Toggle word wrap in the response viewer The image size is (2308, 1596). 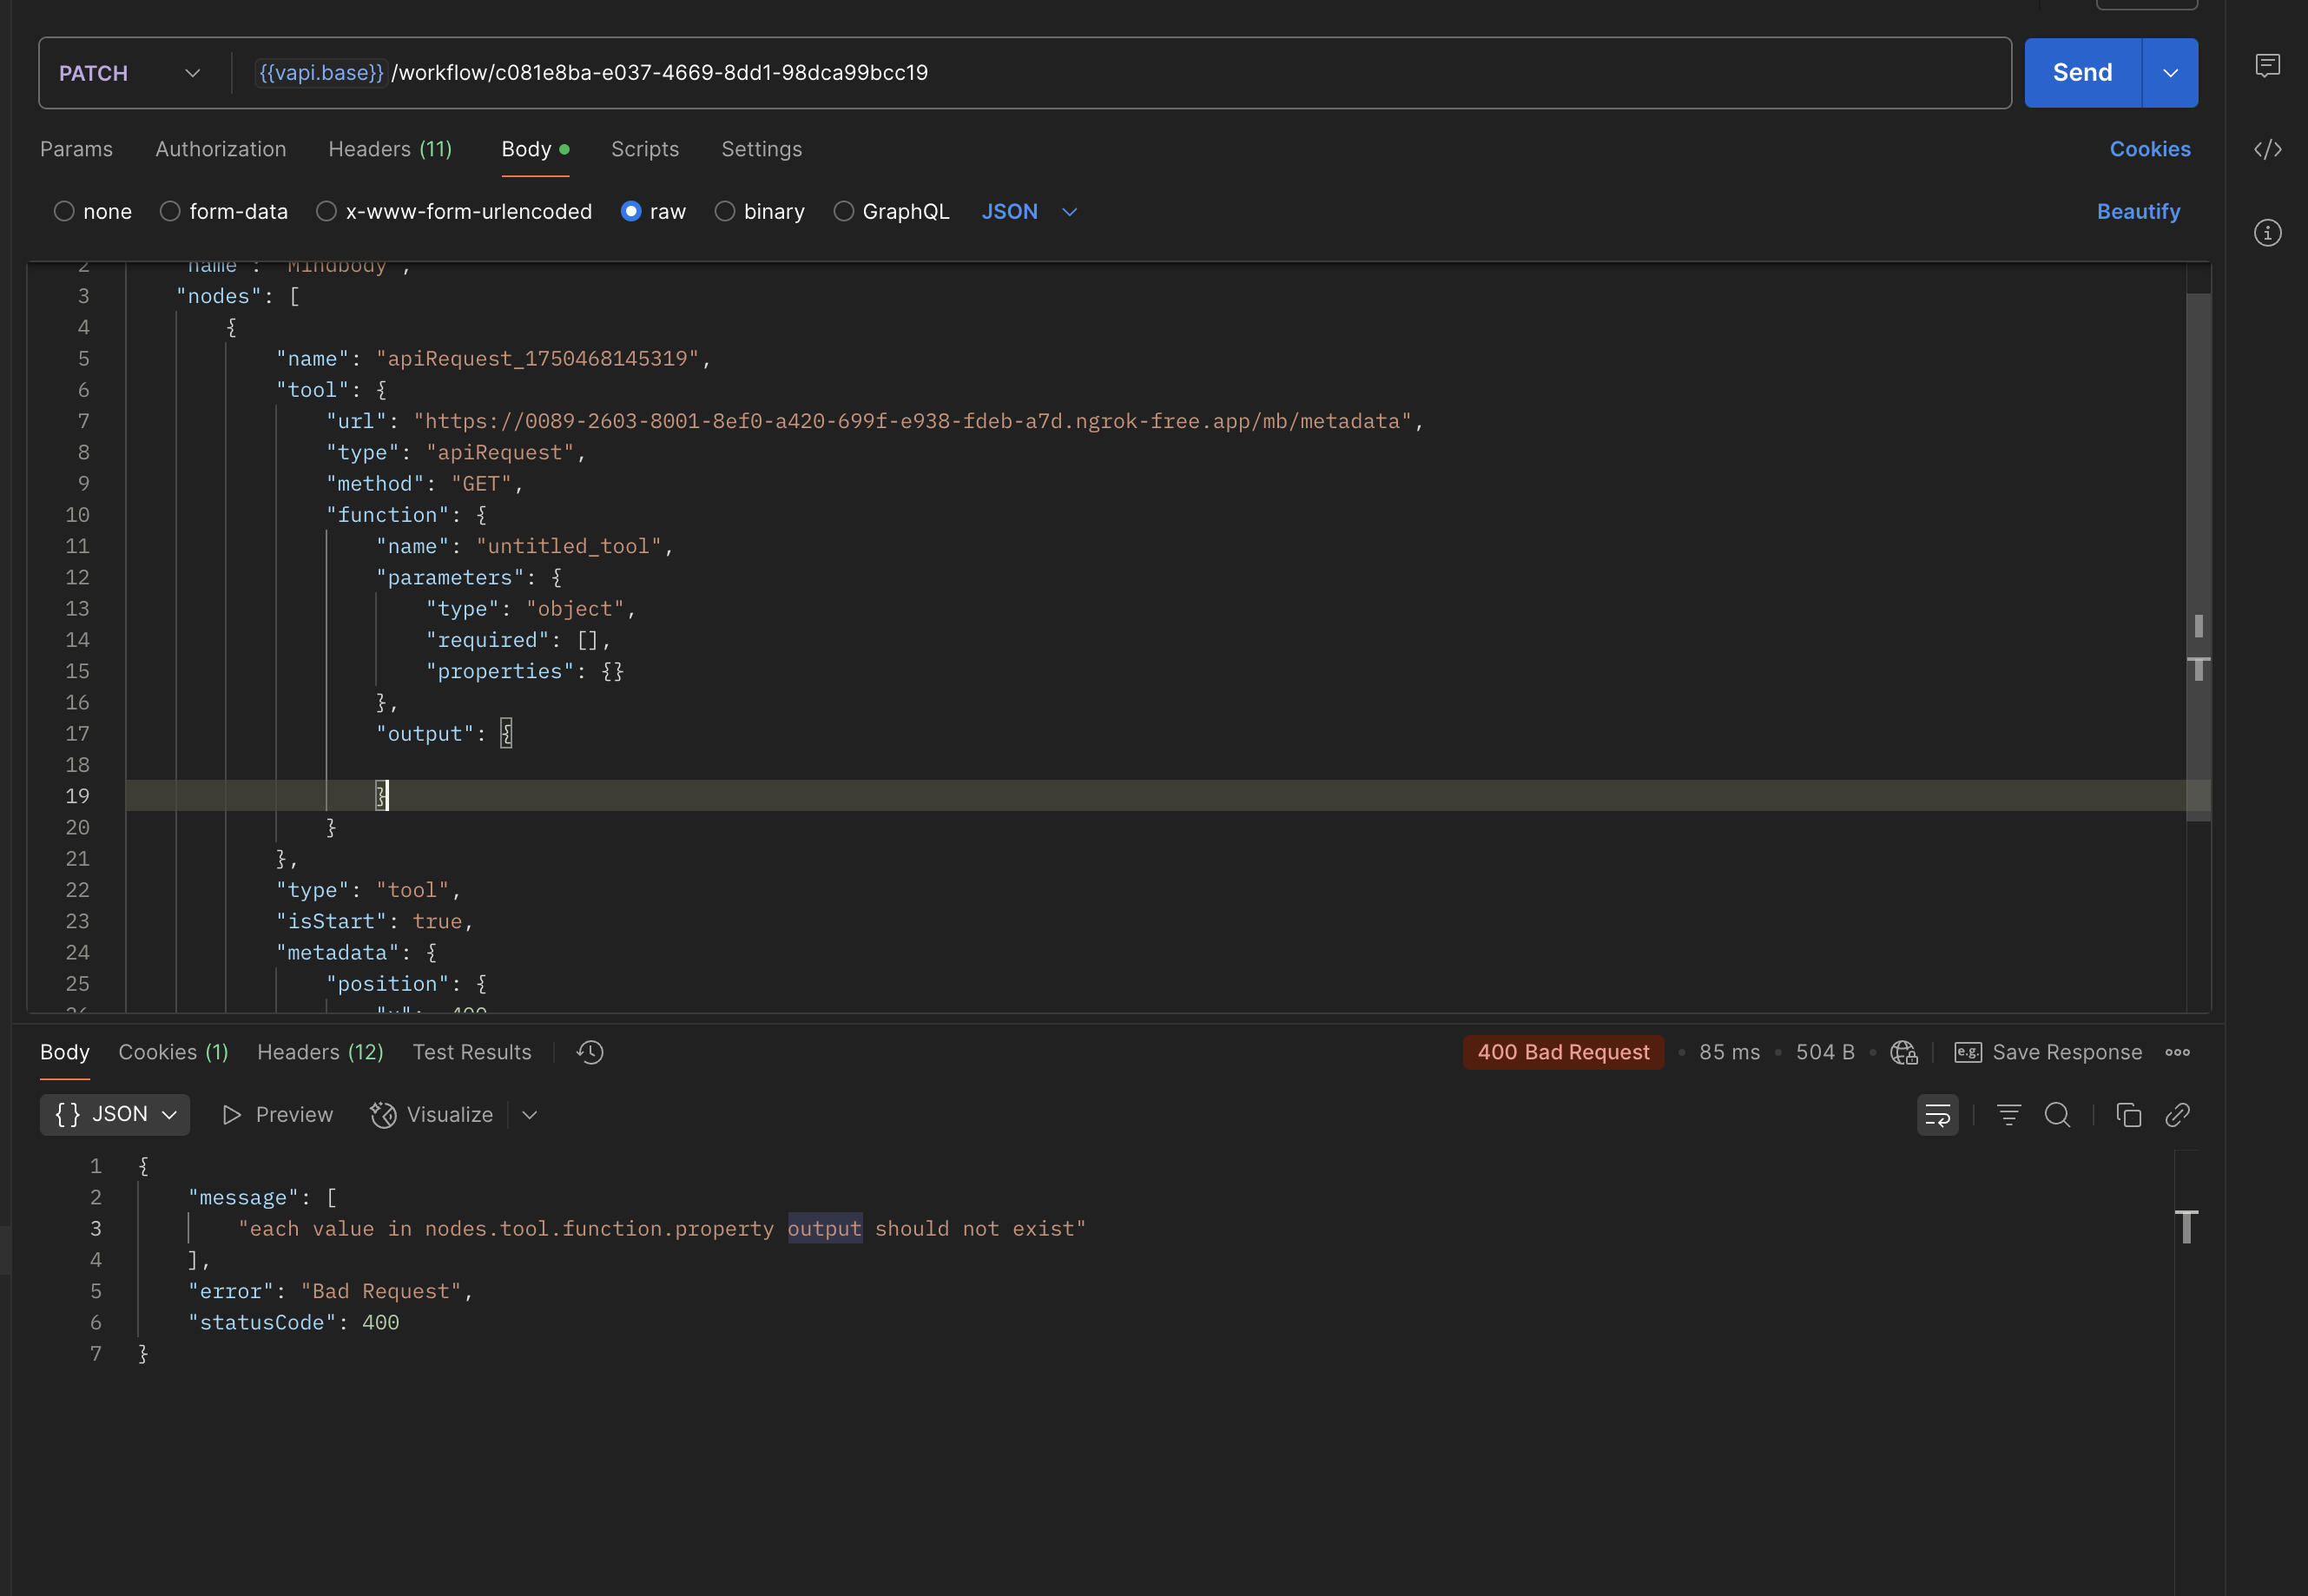tap(1936, 1114)
